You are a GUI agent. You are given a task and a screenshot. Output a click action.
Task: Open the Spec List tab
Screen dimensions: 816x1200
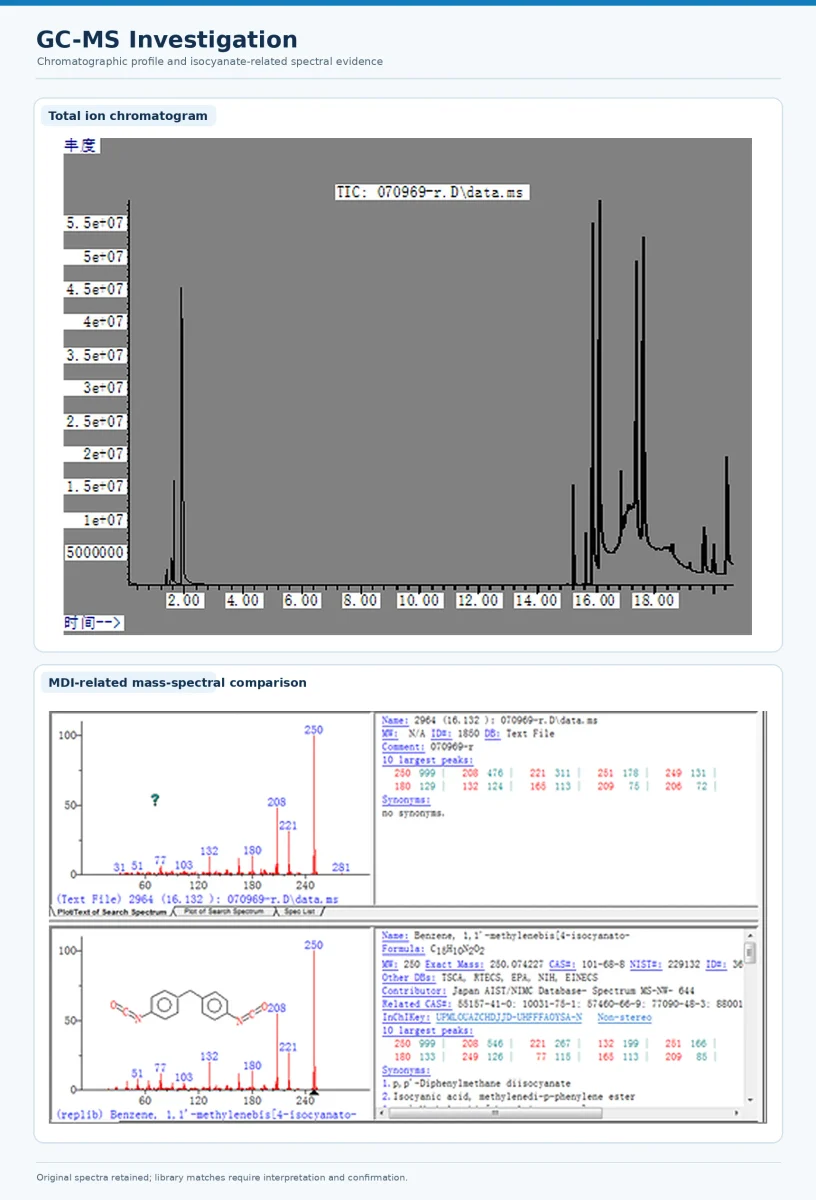(x=300, y=912)
